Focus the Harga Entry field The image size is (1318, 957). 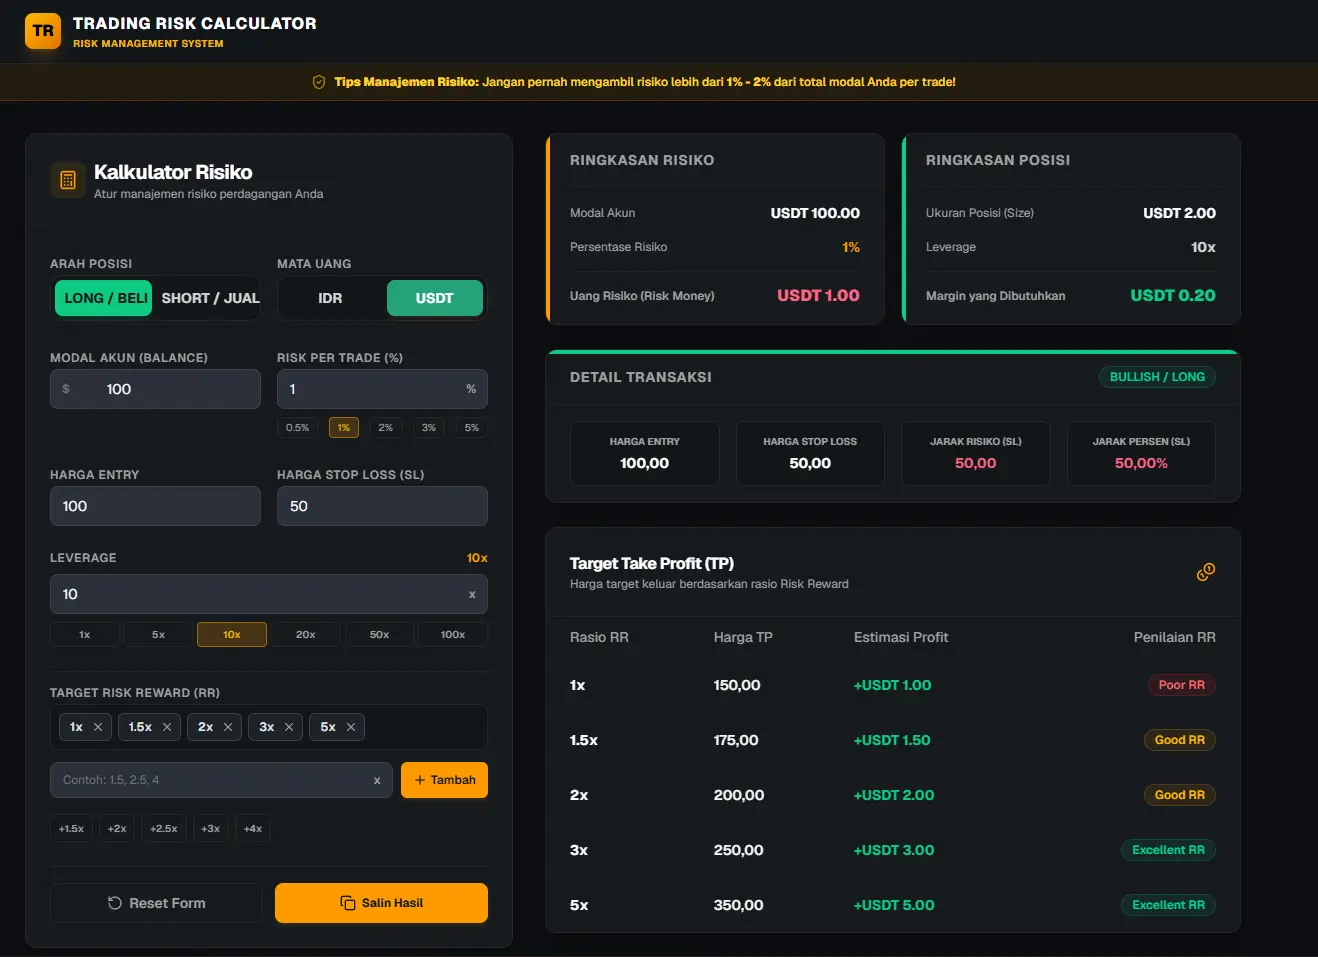[155, 506]
